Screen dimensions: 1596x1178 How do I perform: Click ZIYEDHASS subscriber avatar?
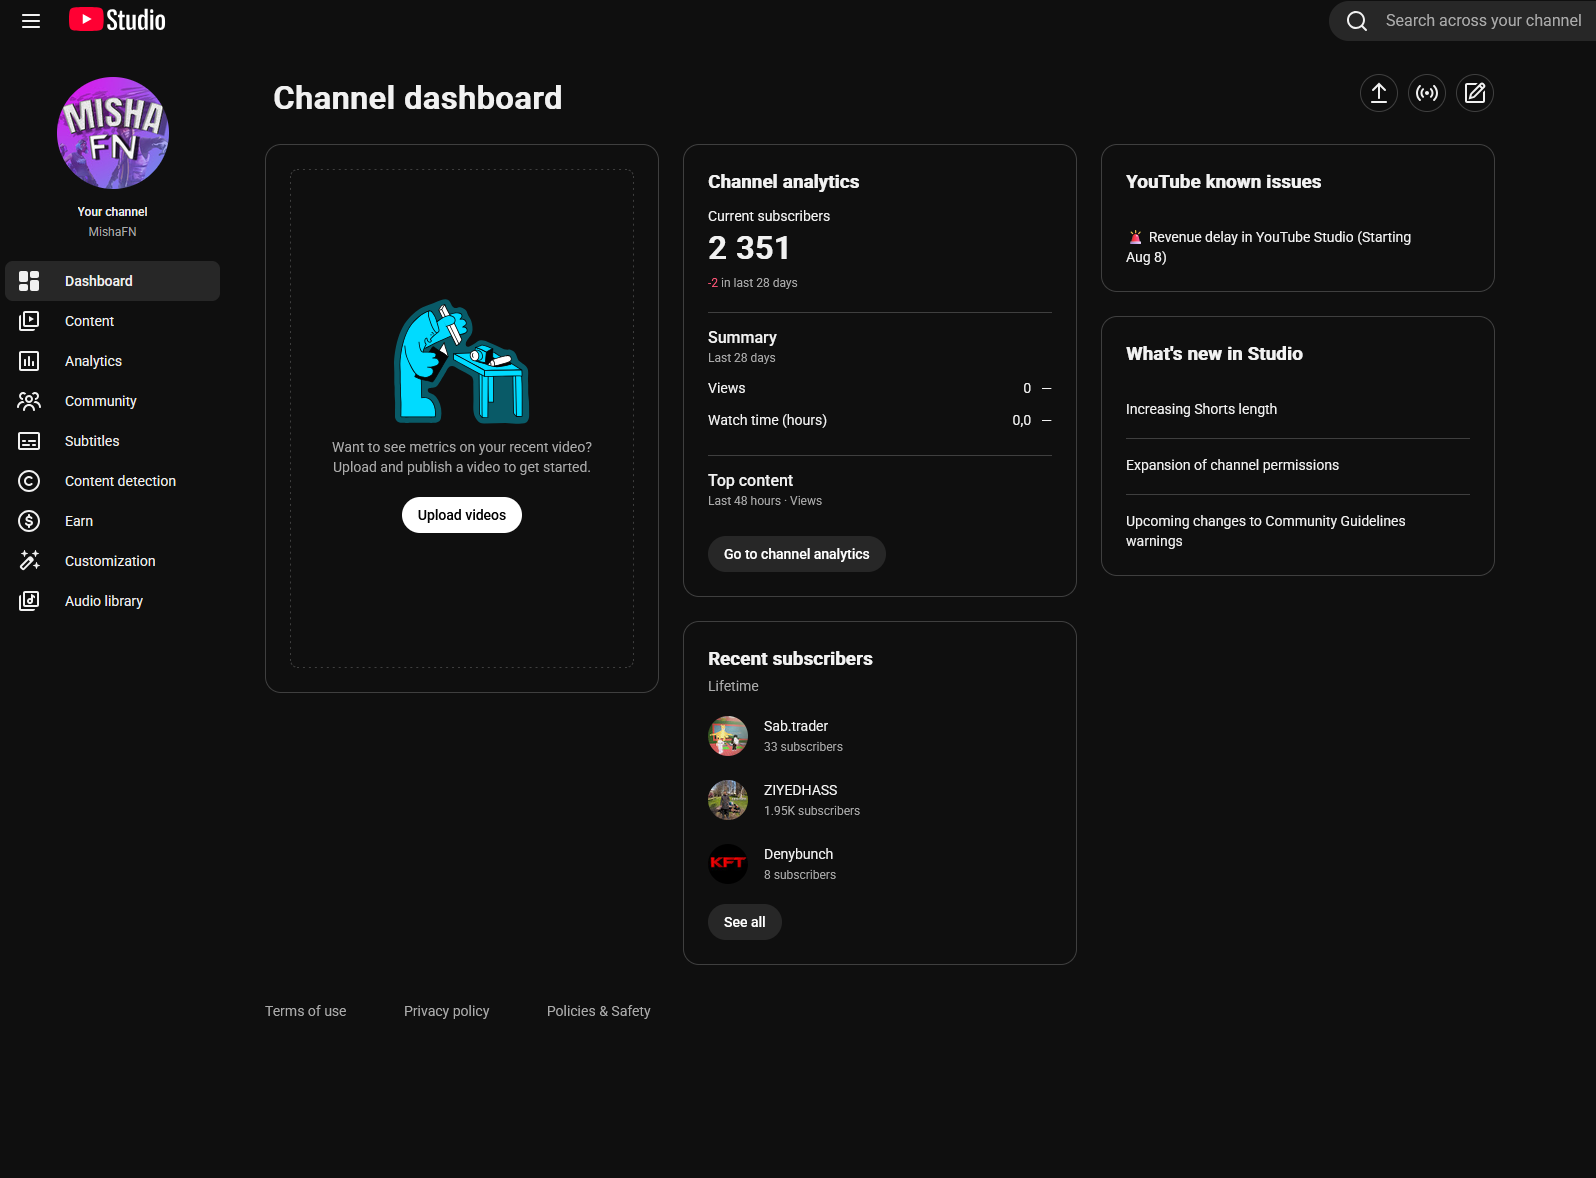pos(728,800)
